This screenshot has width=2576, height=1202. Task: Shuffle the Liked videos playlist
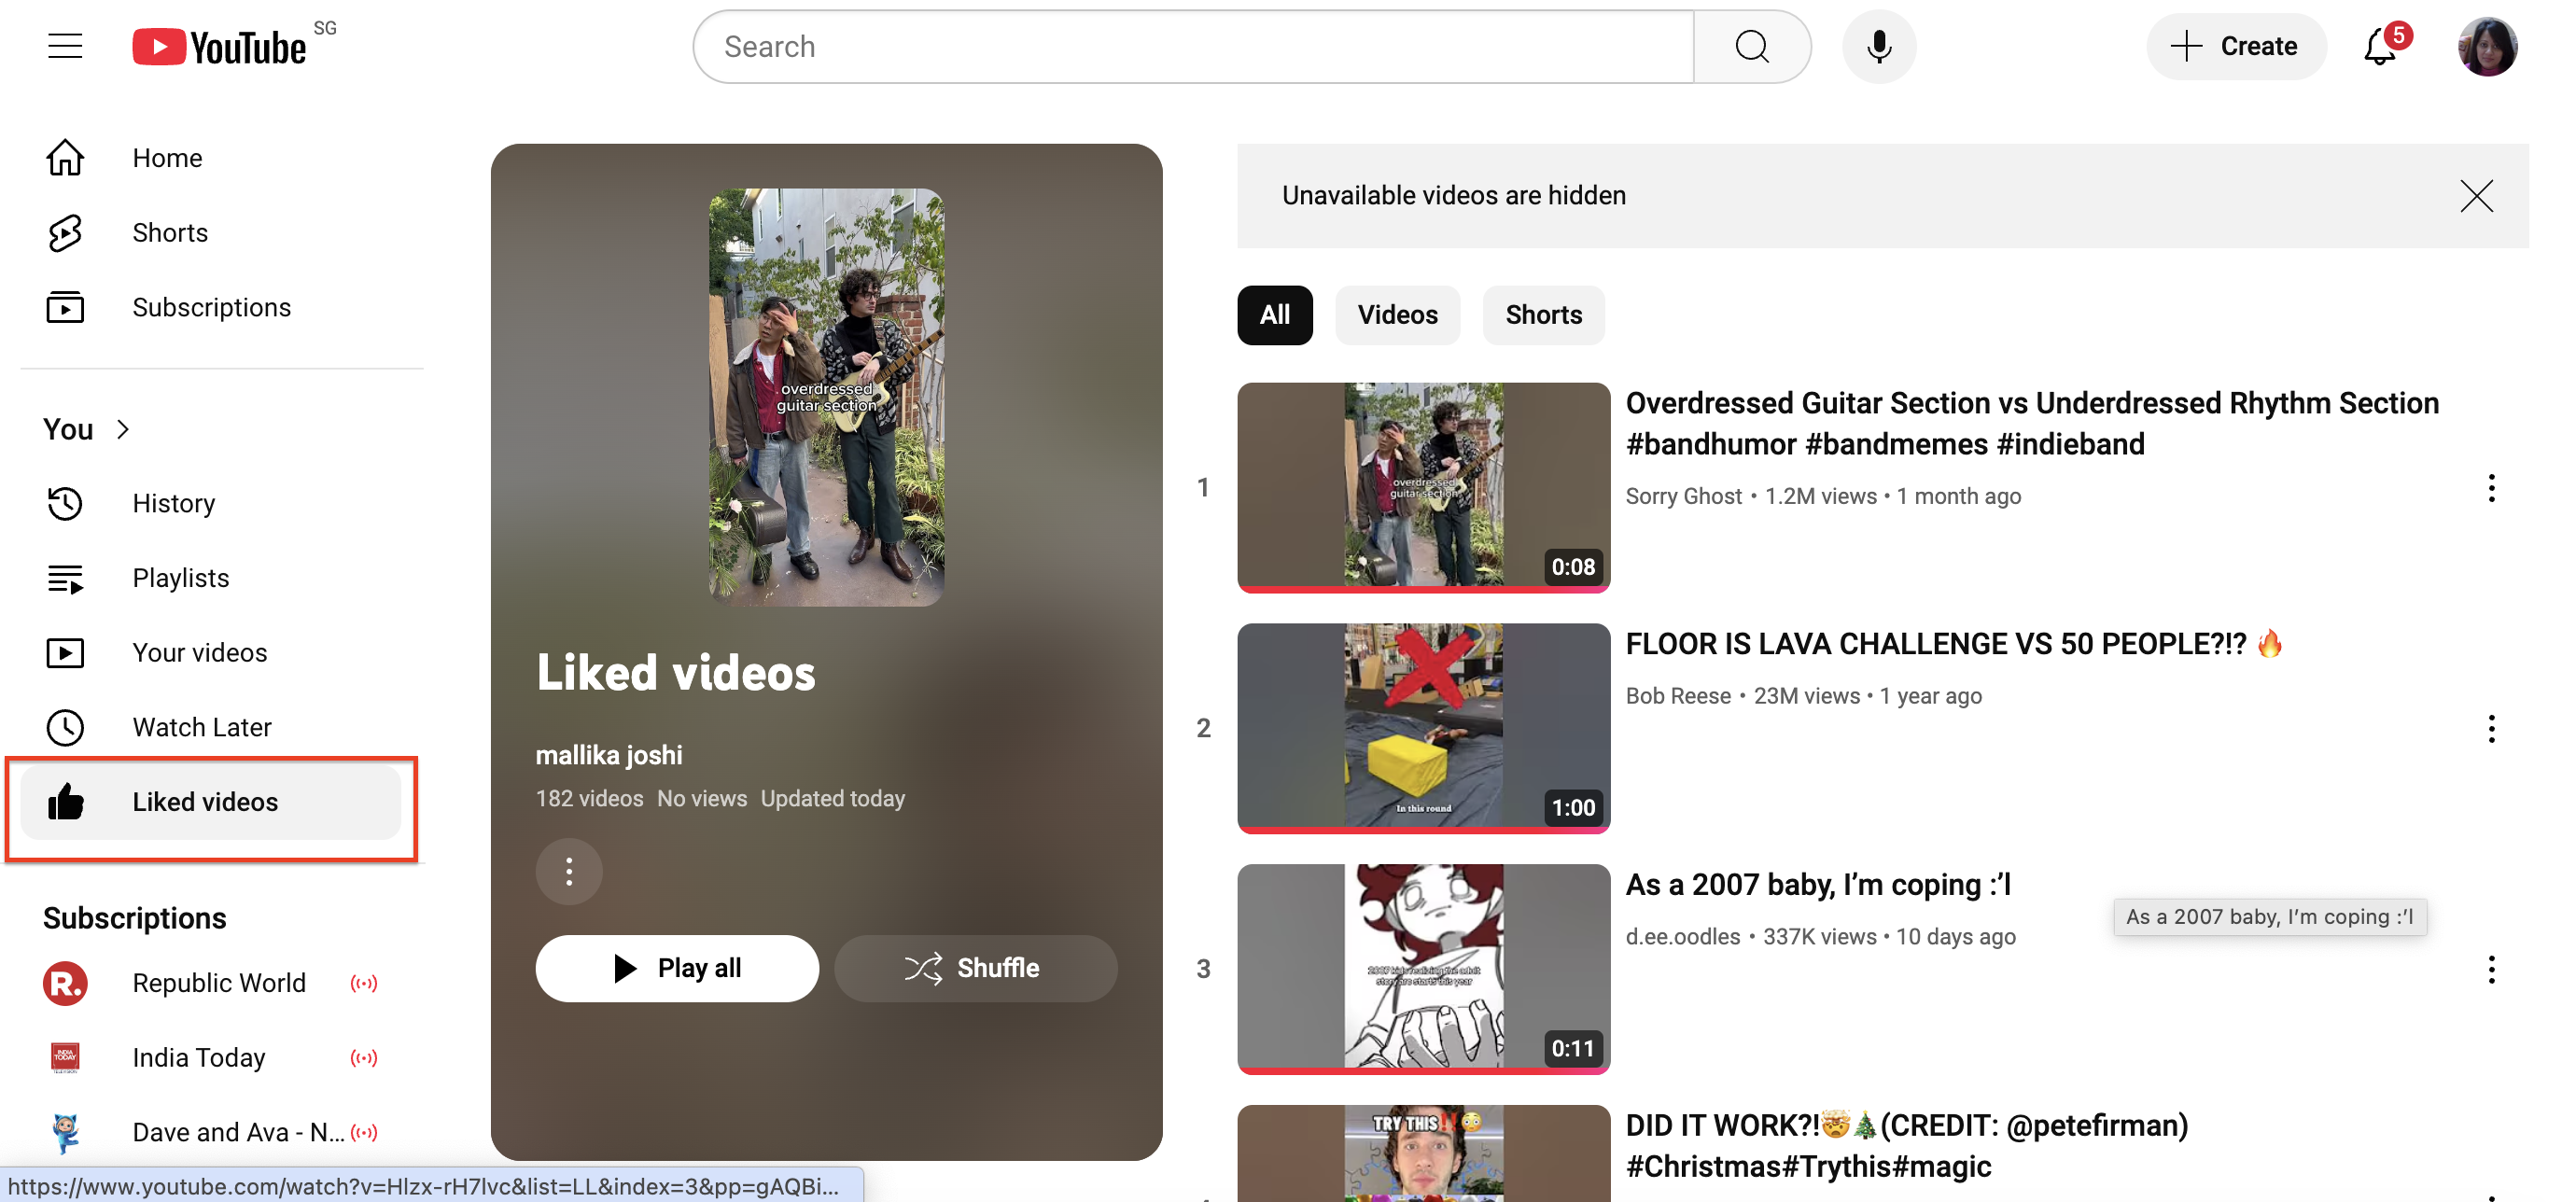pyautogui.click(x=975, y=967)
